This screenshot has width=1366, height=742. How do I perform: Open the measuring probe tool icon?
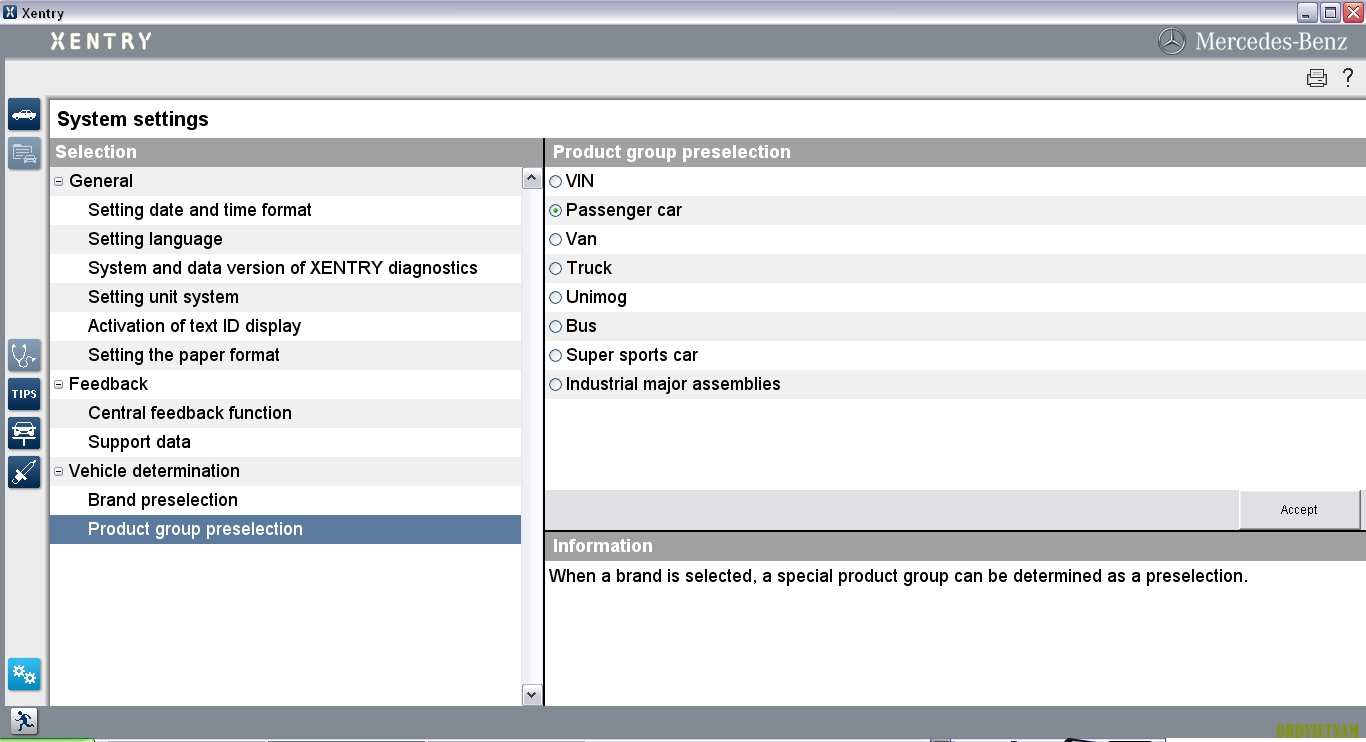pyautogui.click(x=24, y=472)
